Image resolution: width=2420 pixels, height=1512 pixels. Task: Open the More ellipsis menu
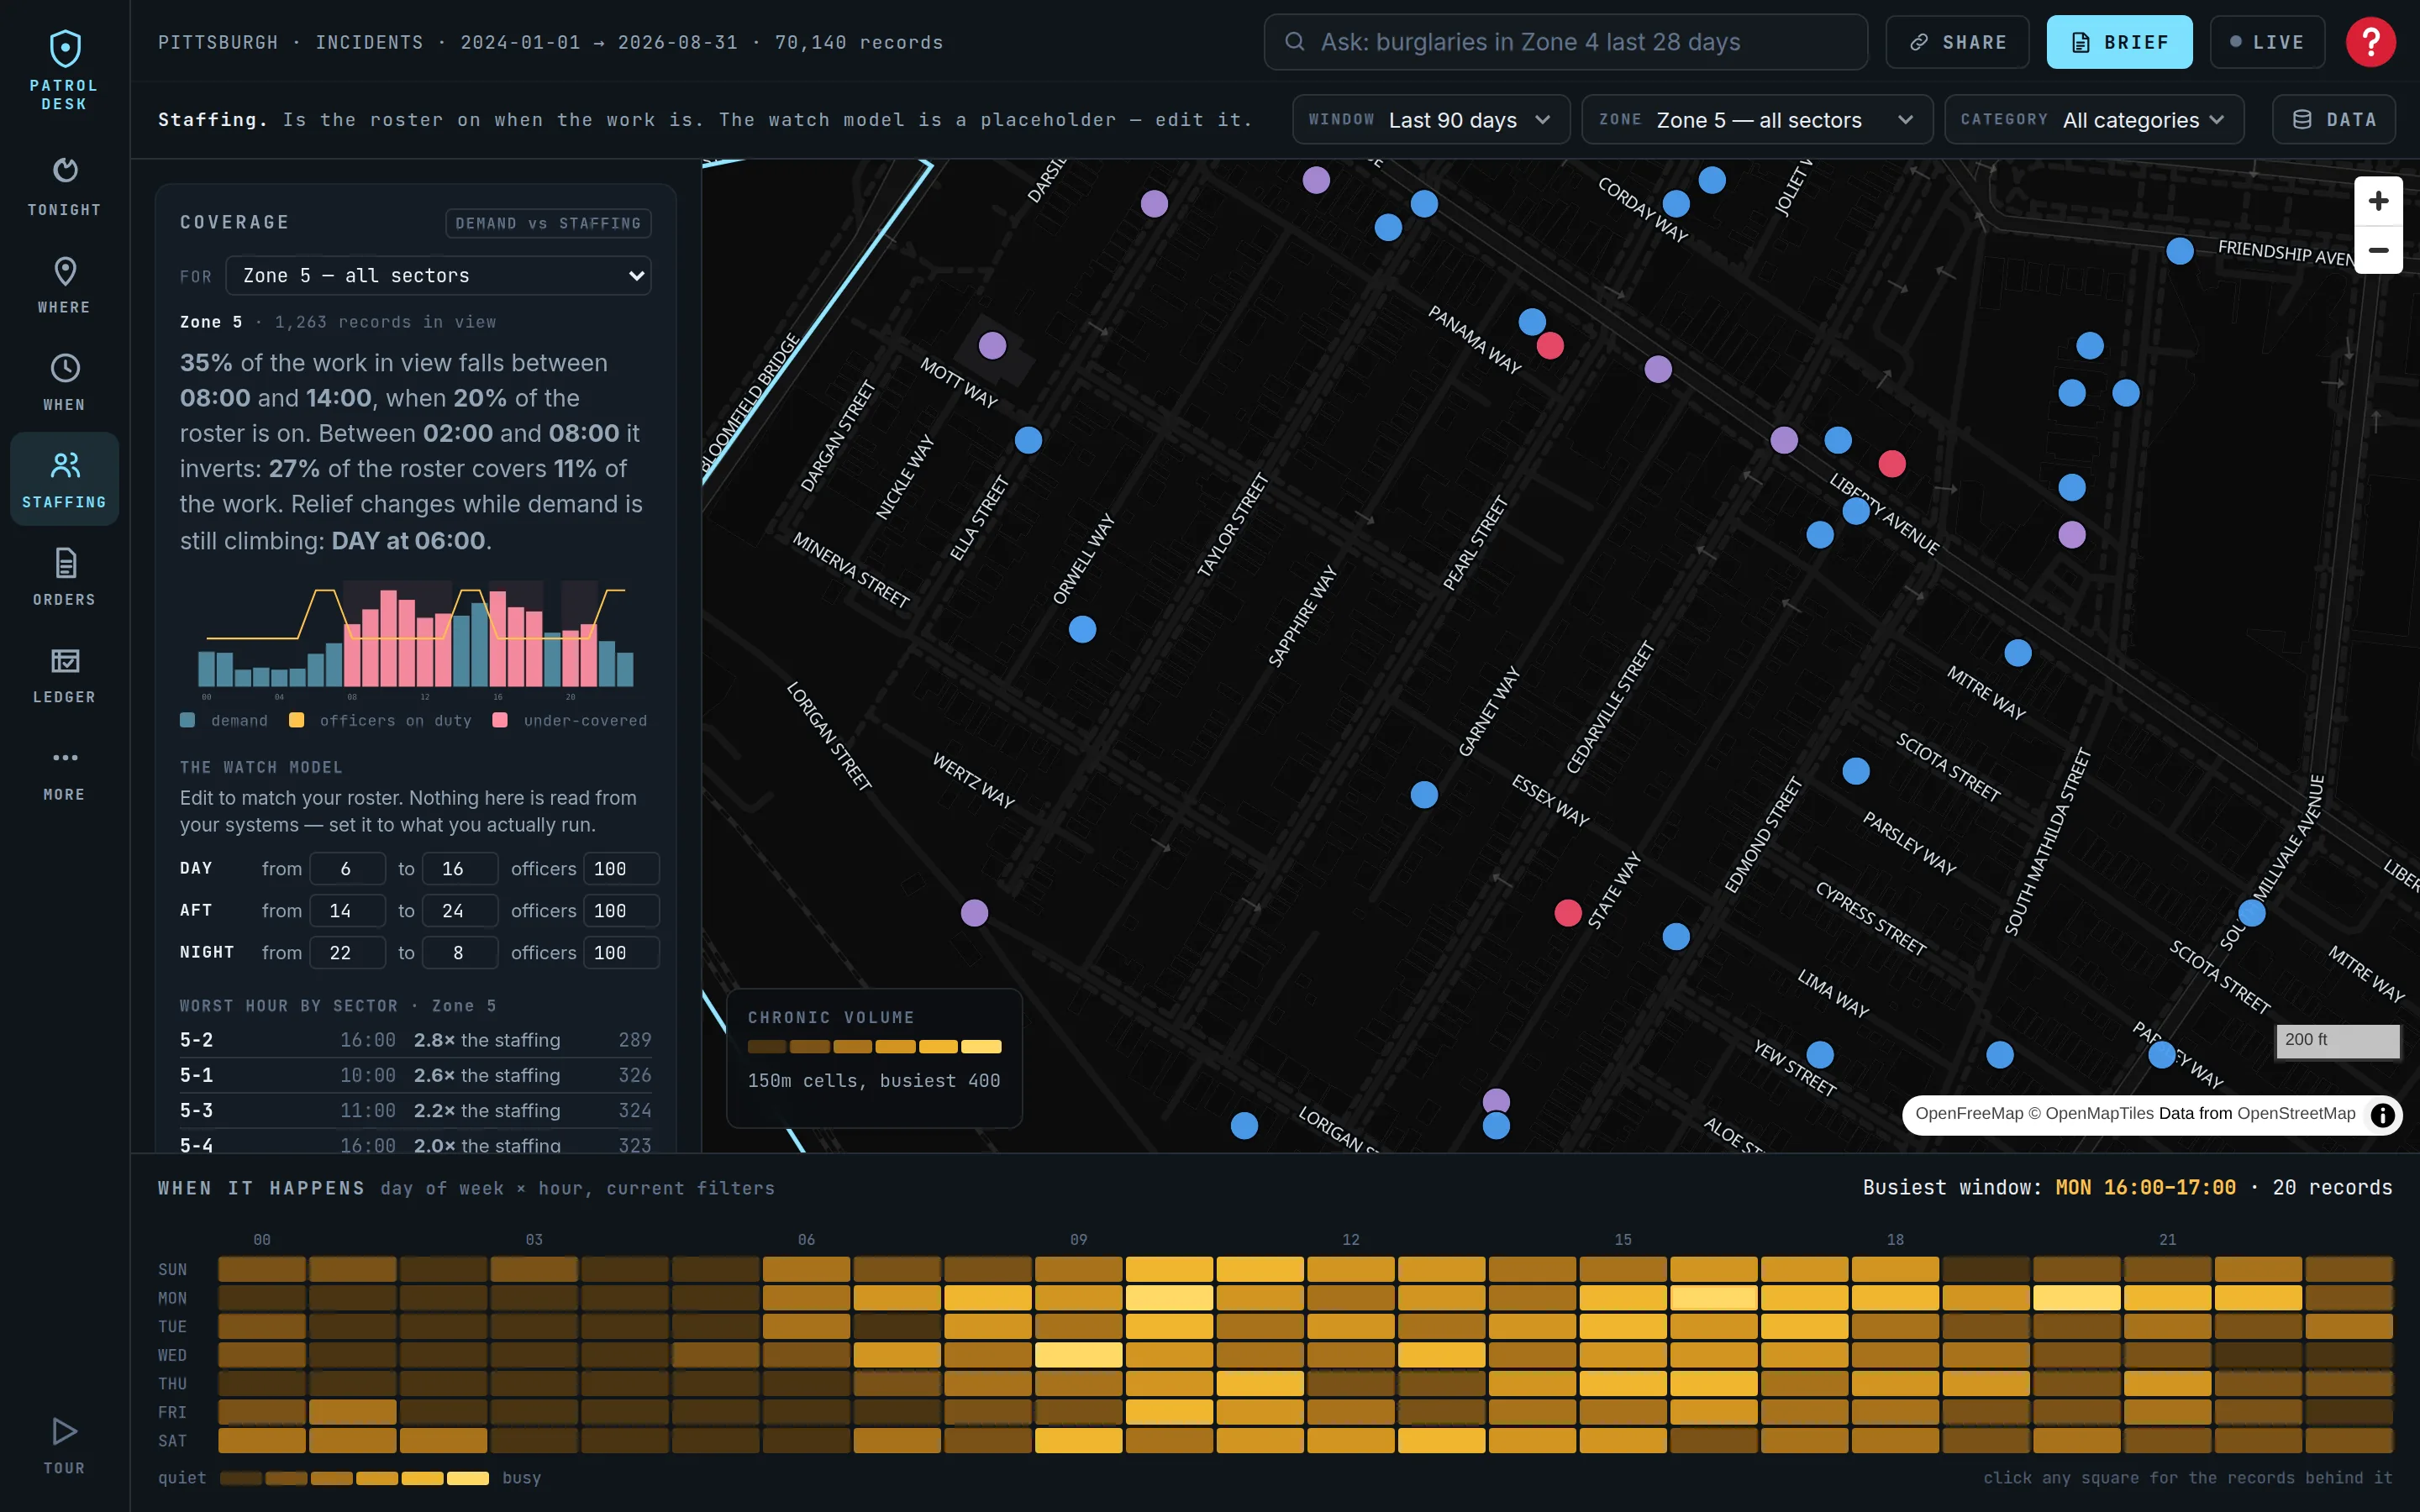64,772
